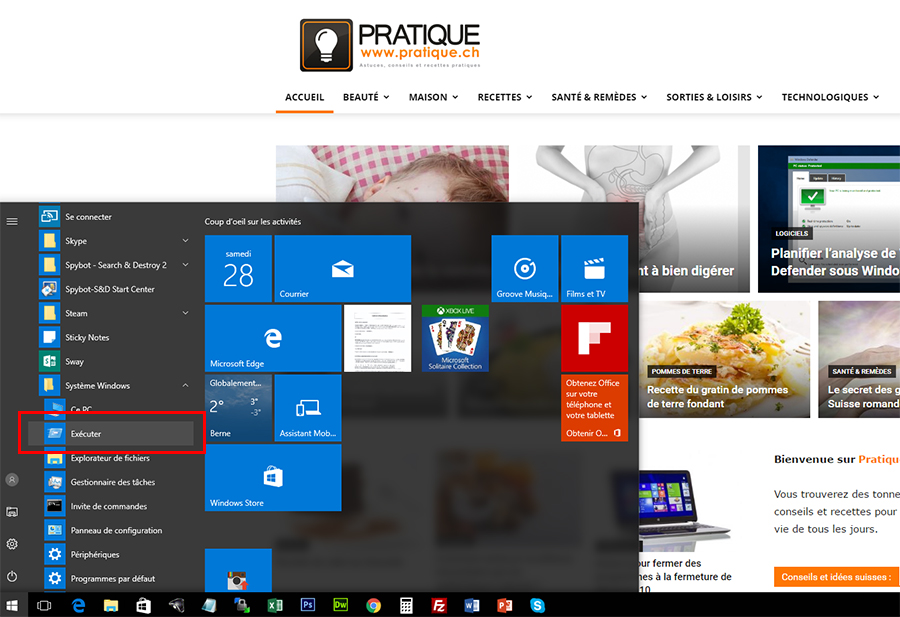
Task: Expand the Skype folder chevron
Action: click(185, 241)
